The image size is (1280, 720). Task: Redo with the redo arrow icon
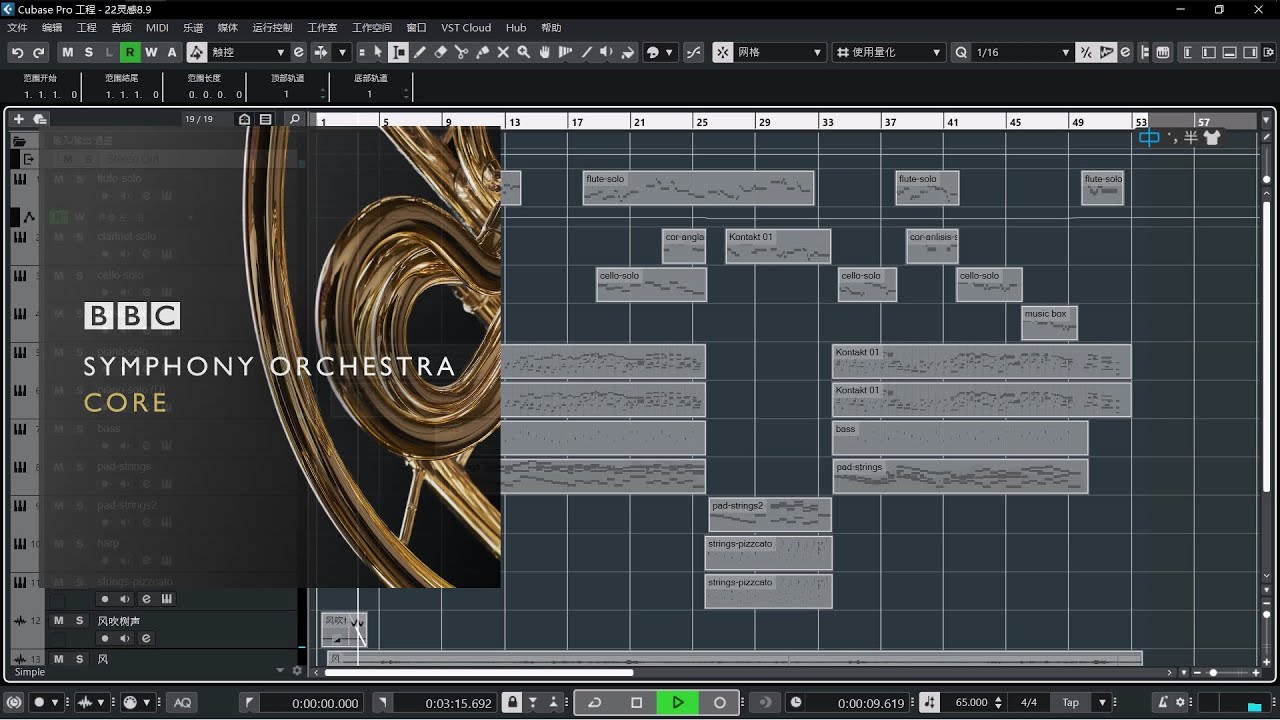click(39, 52)
